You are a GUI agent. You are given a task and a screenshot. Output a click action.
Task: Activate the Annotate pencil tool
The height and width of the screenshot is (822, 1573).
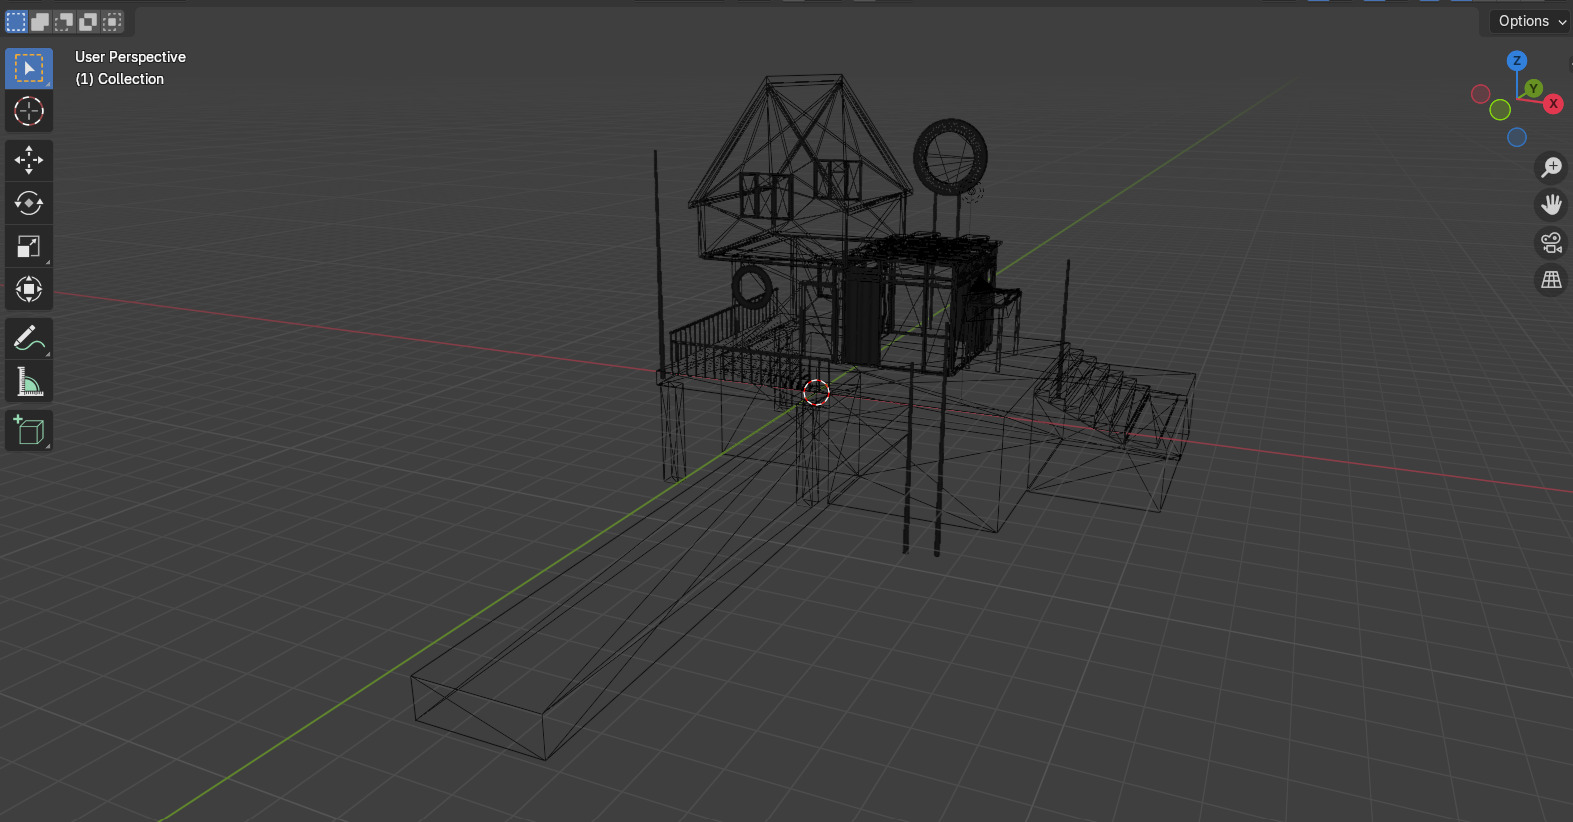tap(29, 338)
